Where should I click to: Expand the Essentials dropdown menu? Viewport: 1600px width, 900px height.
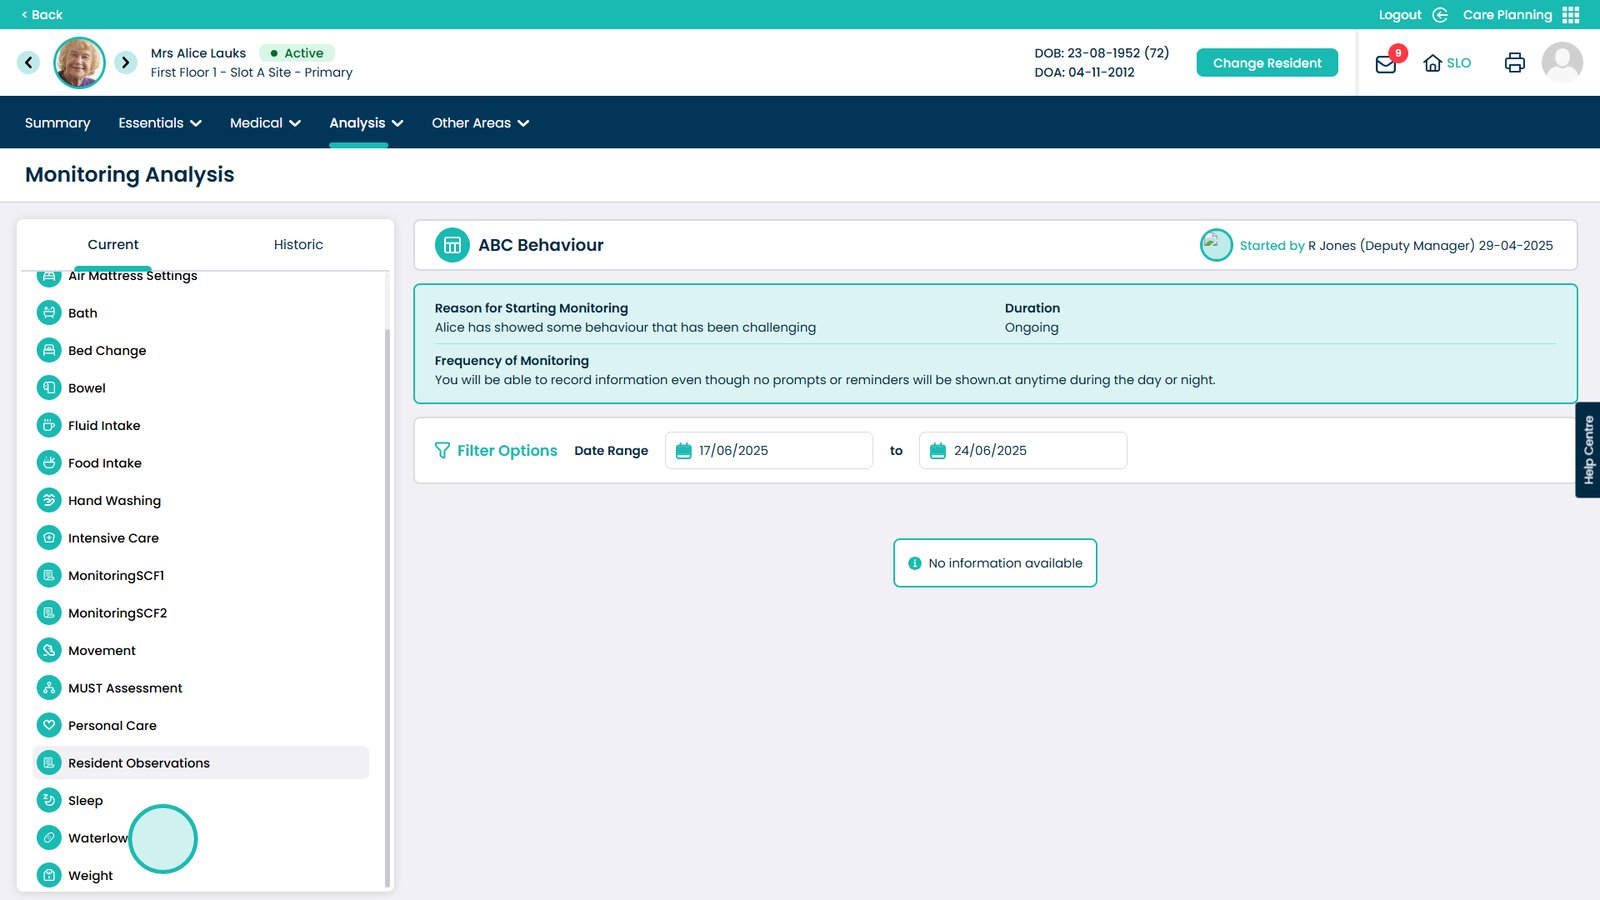coord(160,123)
